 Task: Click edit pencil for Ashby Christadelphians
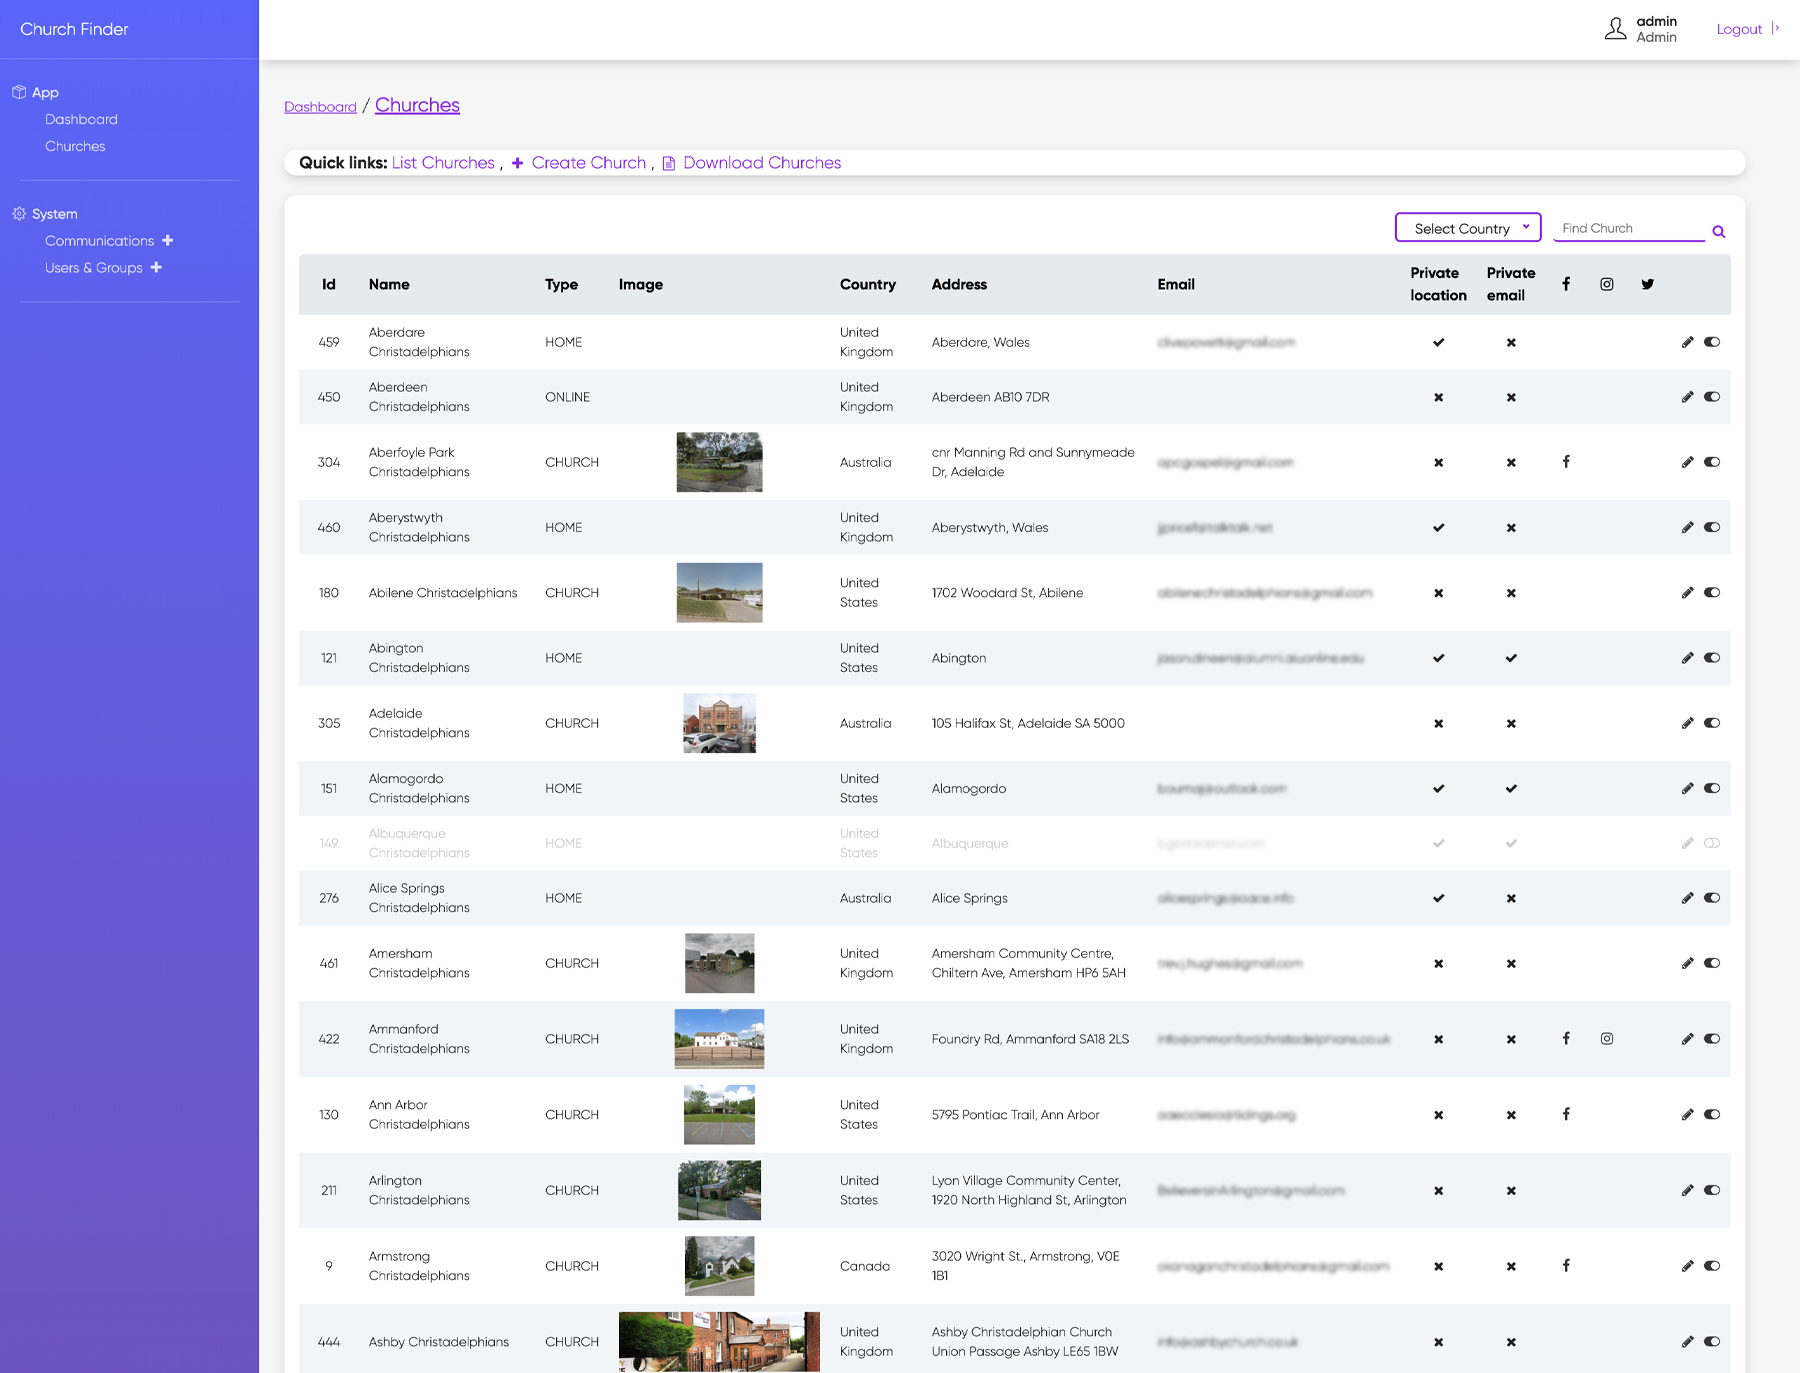click(x=1687, y=1342)
